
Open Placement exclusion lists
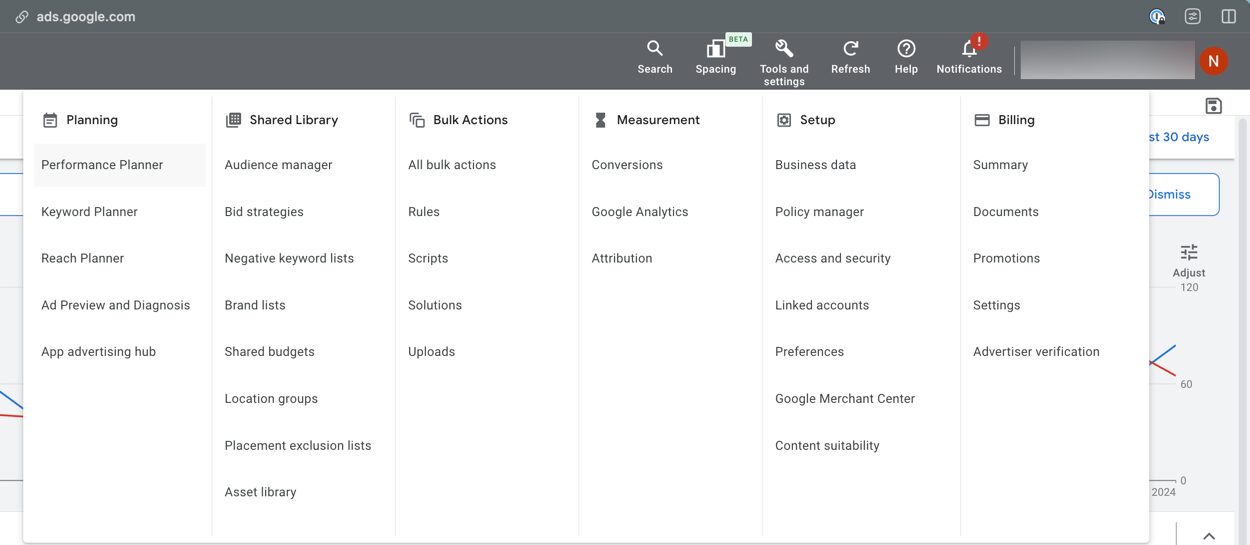point(298,445)
